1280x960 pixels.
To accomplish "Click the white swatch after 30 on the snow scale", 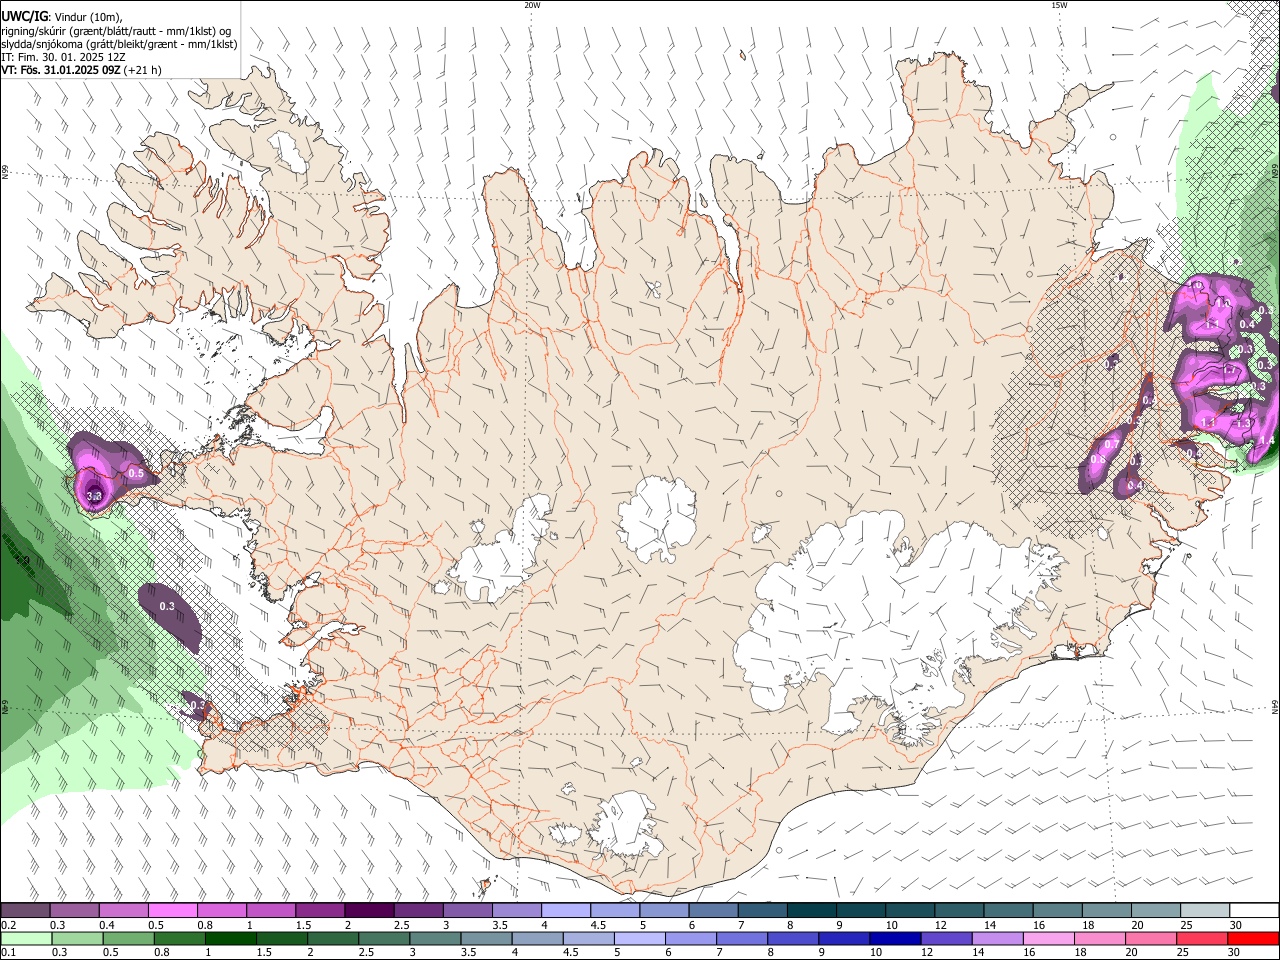I will tap(1255, 910).
